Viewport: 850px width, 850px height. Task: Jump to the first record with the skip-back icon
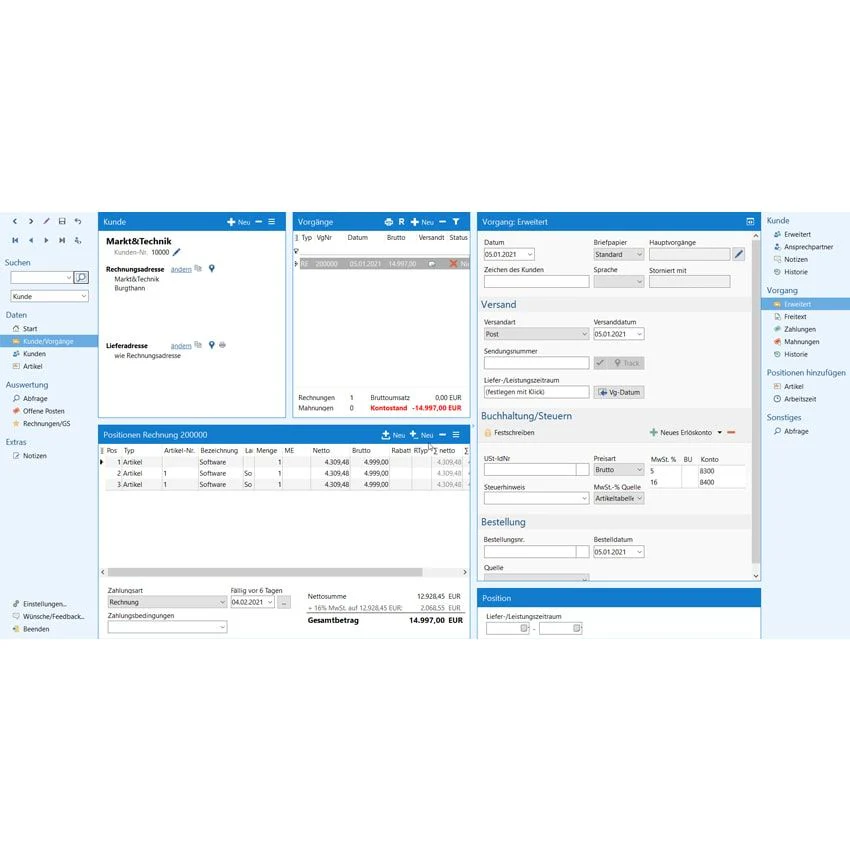point(15,240)
